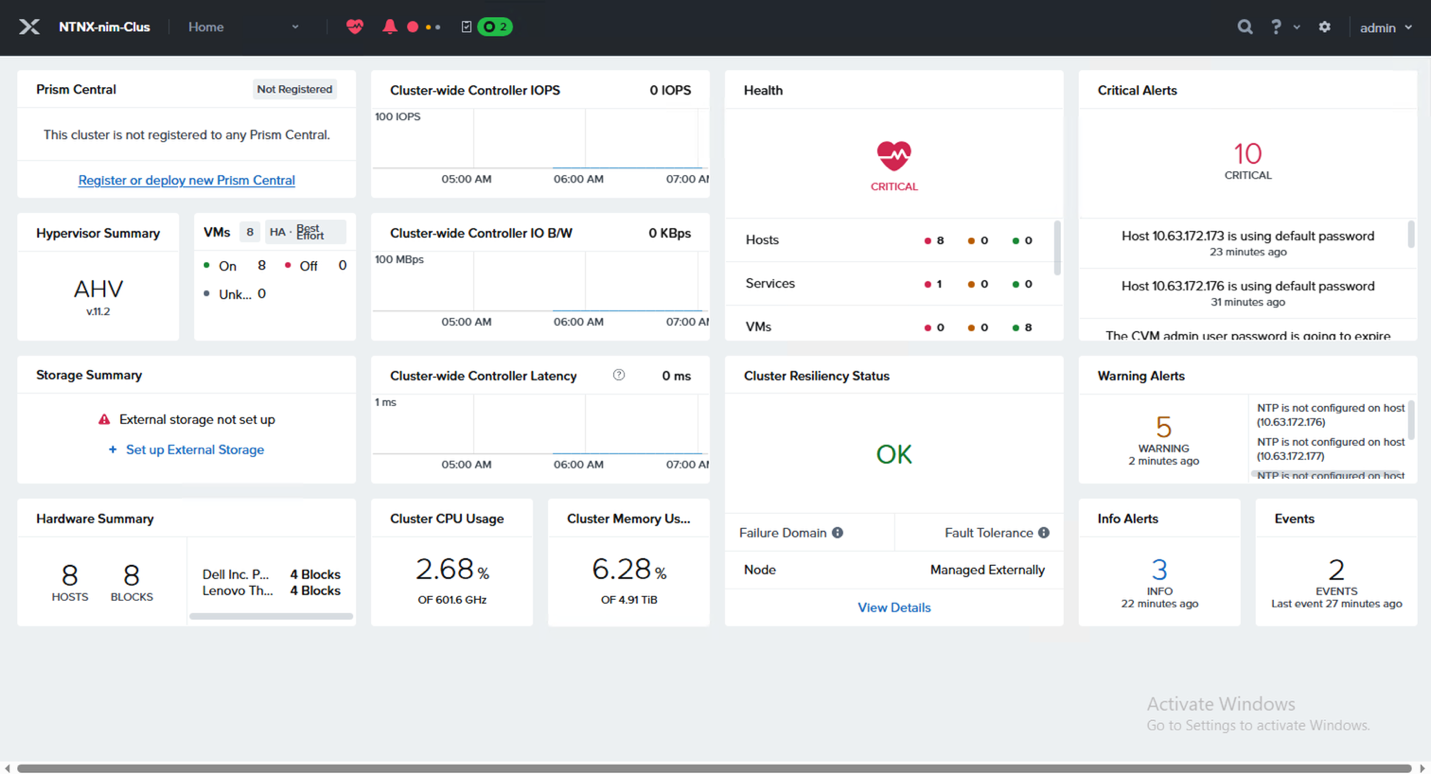Click the VMs count badge showing 8
1431x774 pixels.
click(250, 232)
